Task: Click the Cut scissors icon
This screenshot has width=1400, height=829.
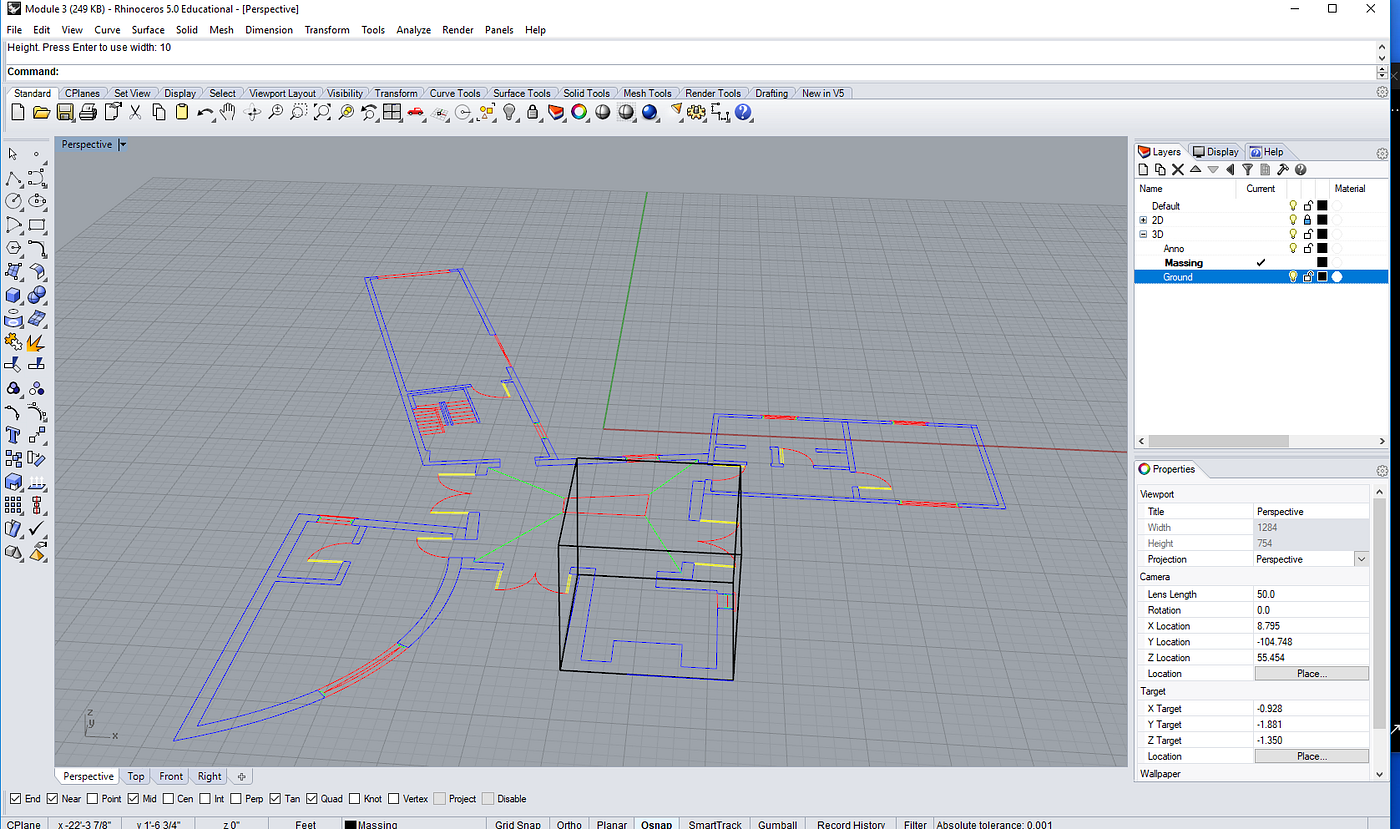Action: (x=135, y=113)
